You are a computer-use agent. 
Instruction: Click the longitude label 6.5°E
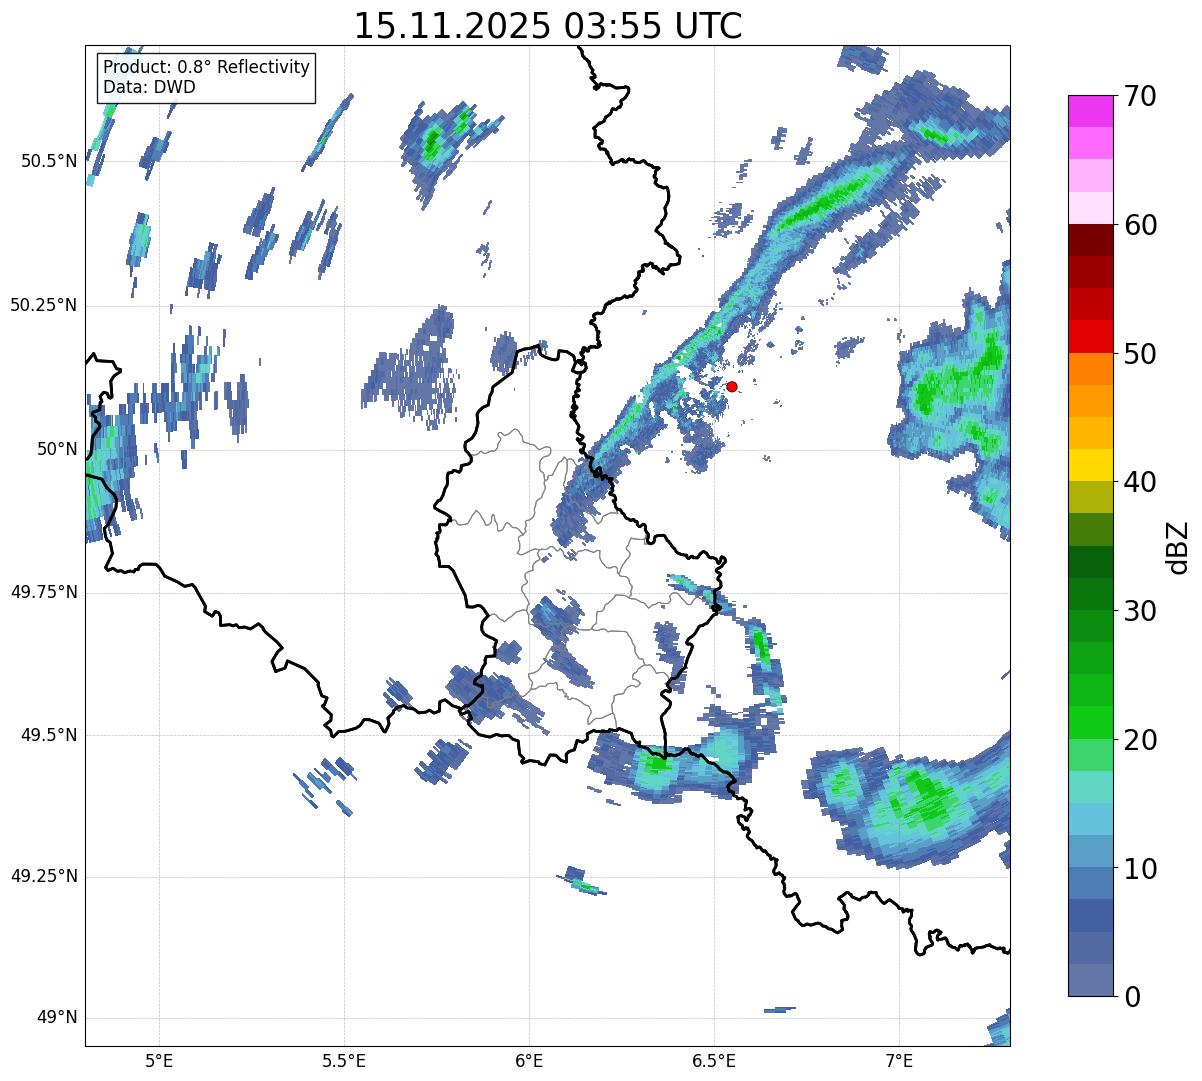(714, 1060)
